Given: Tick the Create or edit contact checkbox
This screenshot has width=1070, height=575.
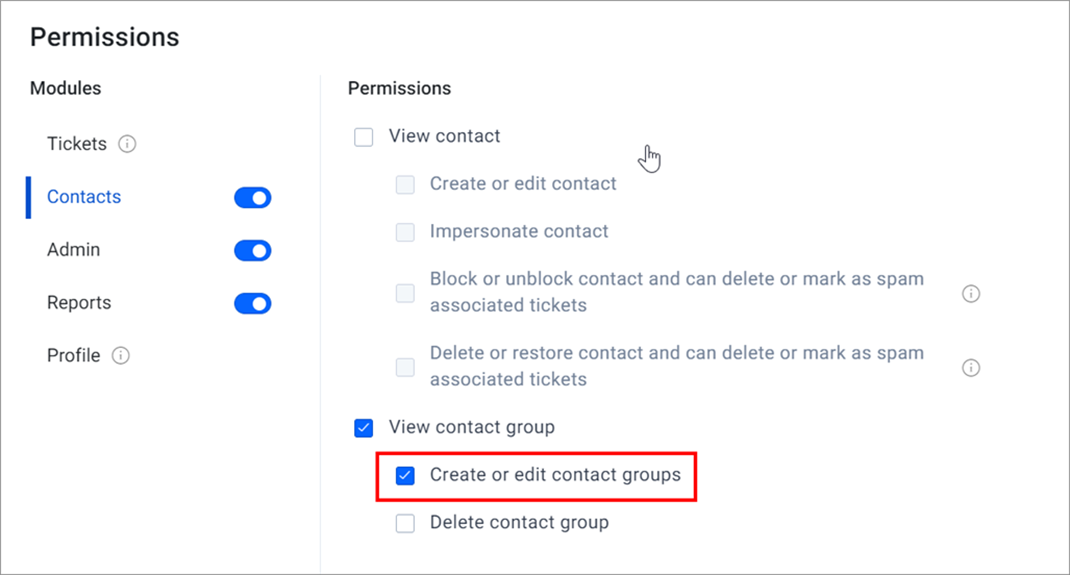Looking at the screenshot, I should click(x=405, y=184).
